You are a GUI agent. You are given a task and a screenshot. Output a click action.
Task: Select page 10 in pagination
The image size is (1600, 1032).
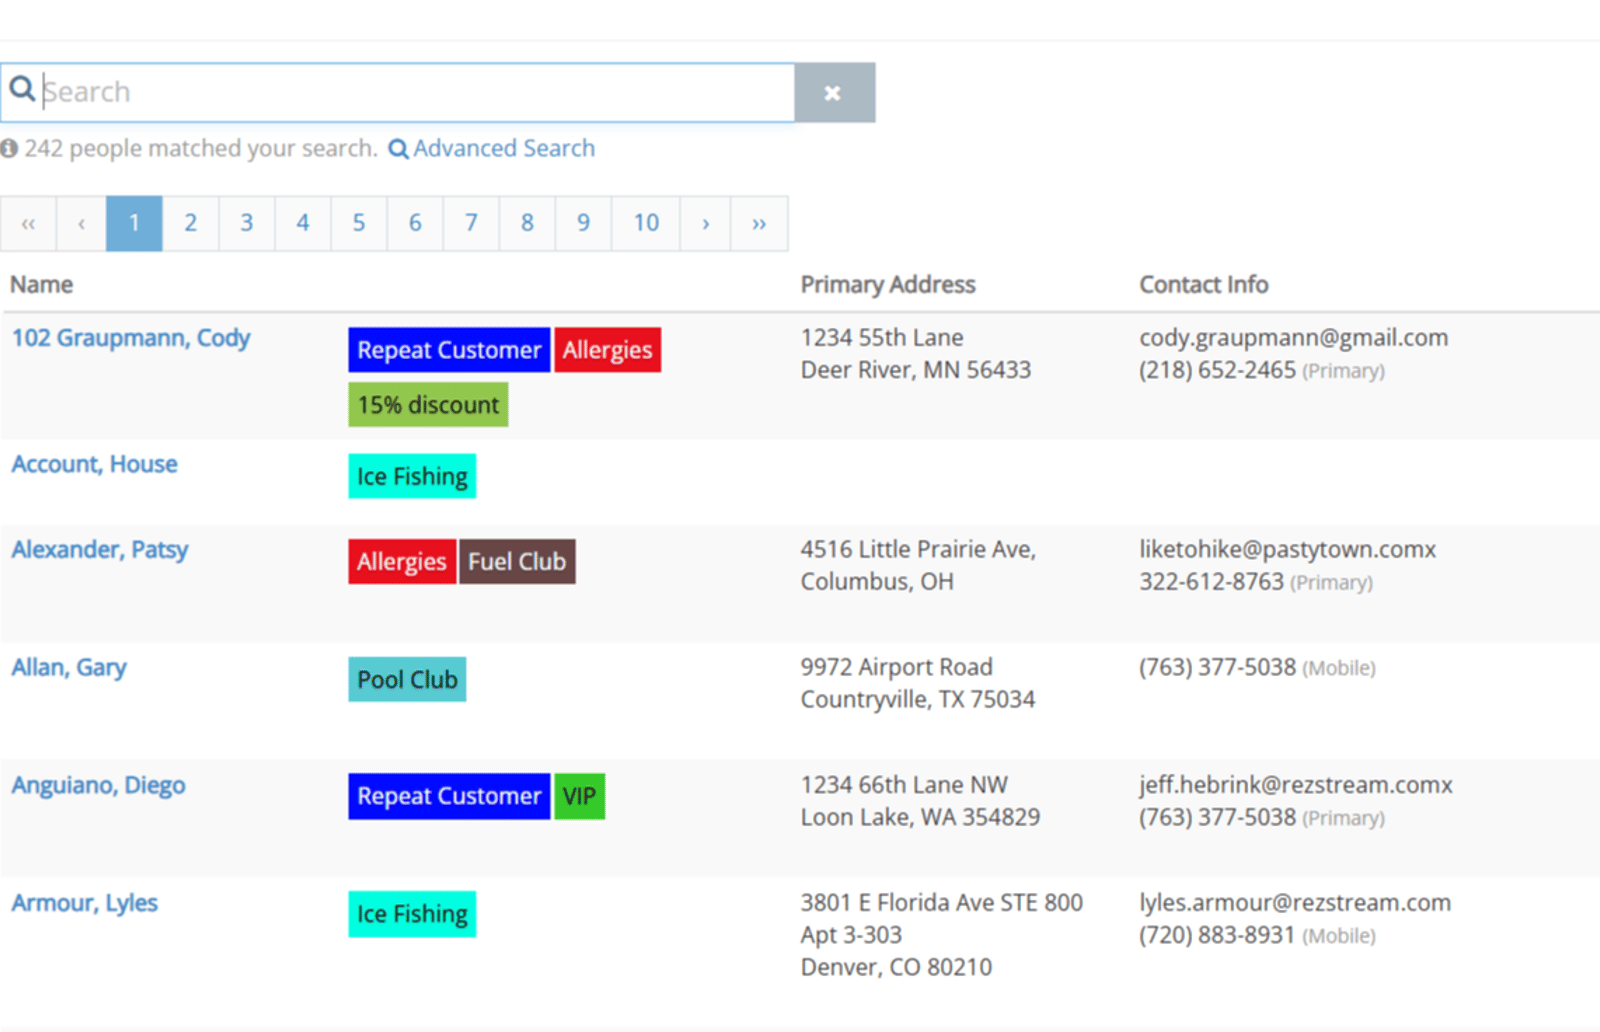(646, 223)
